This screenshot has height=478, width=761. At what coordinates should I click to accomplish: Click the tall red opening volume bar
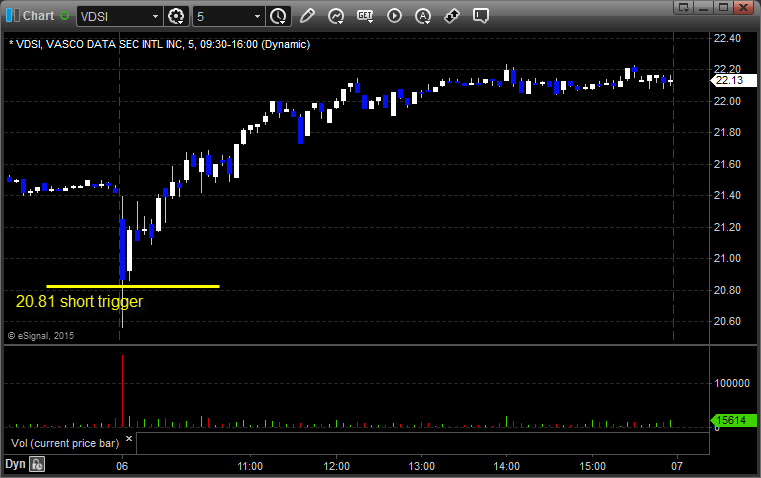point(122,391)
